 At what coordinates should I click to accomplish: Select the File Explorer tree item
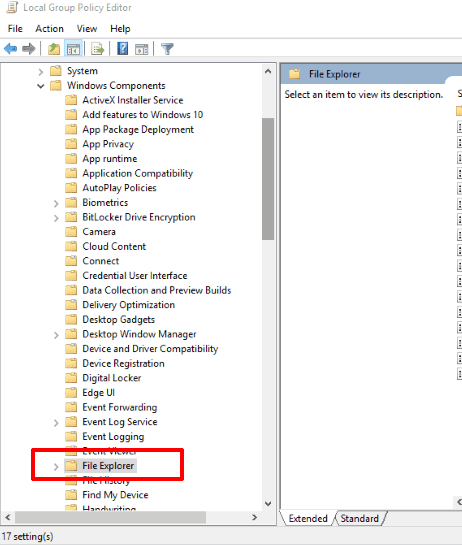tap(108, 465)
